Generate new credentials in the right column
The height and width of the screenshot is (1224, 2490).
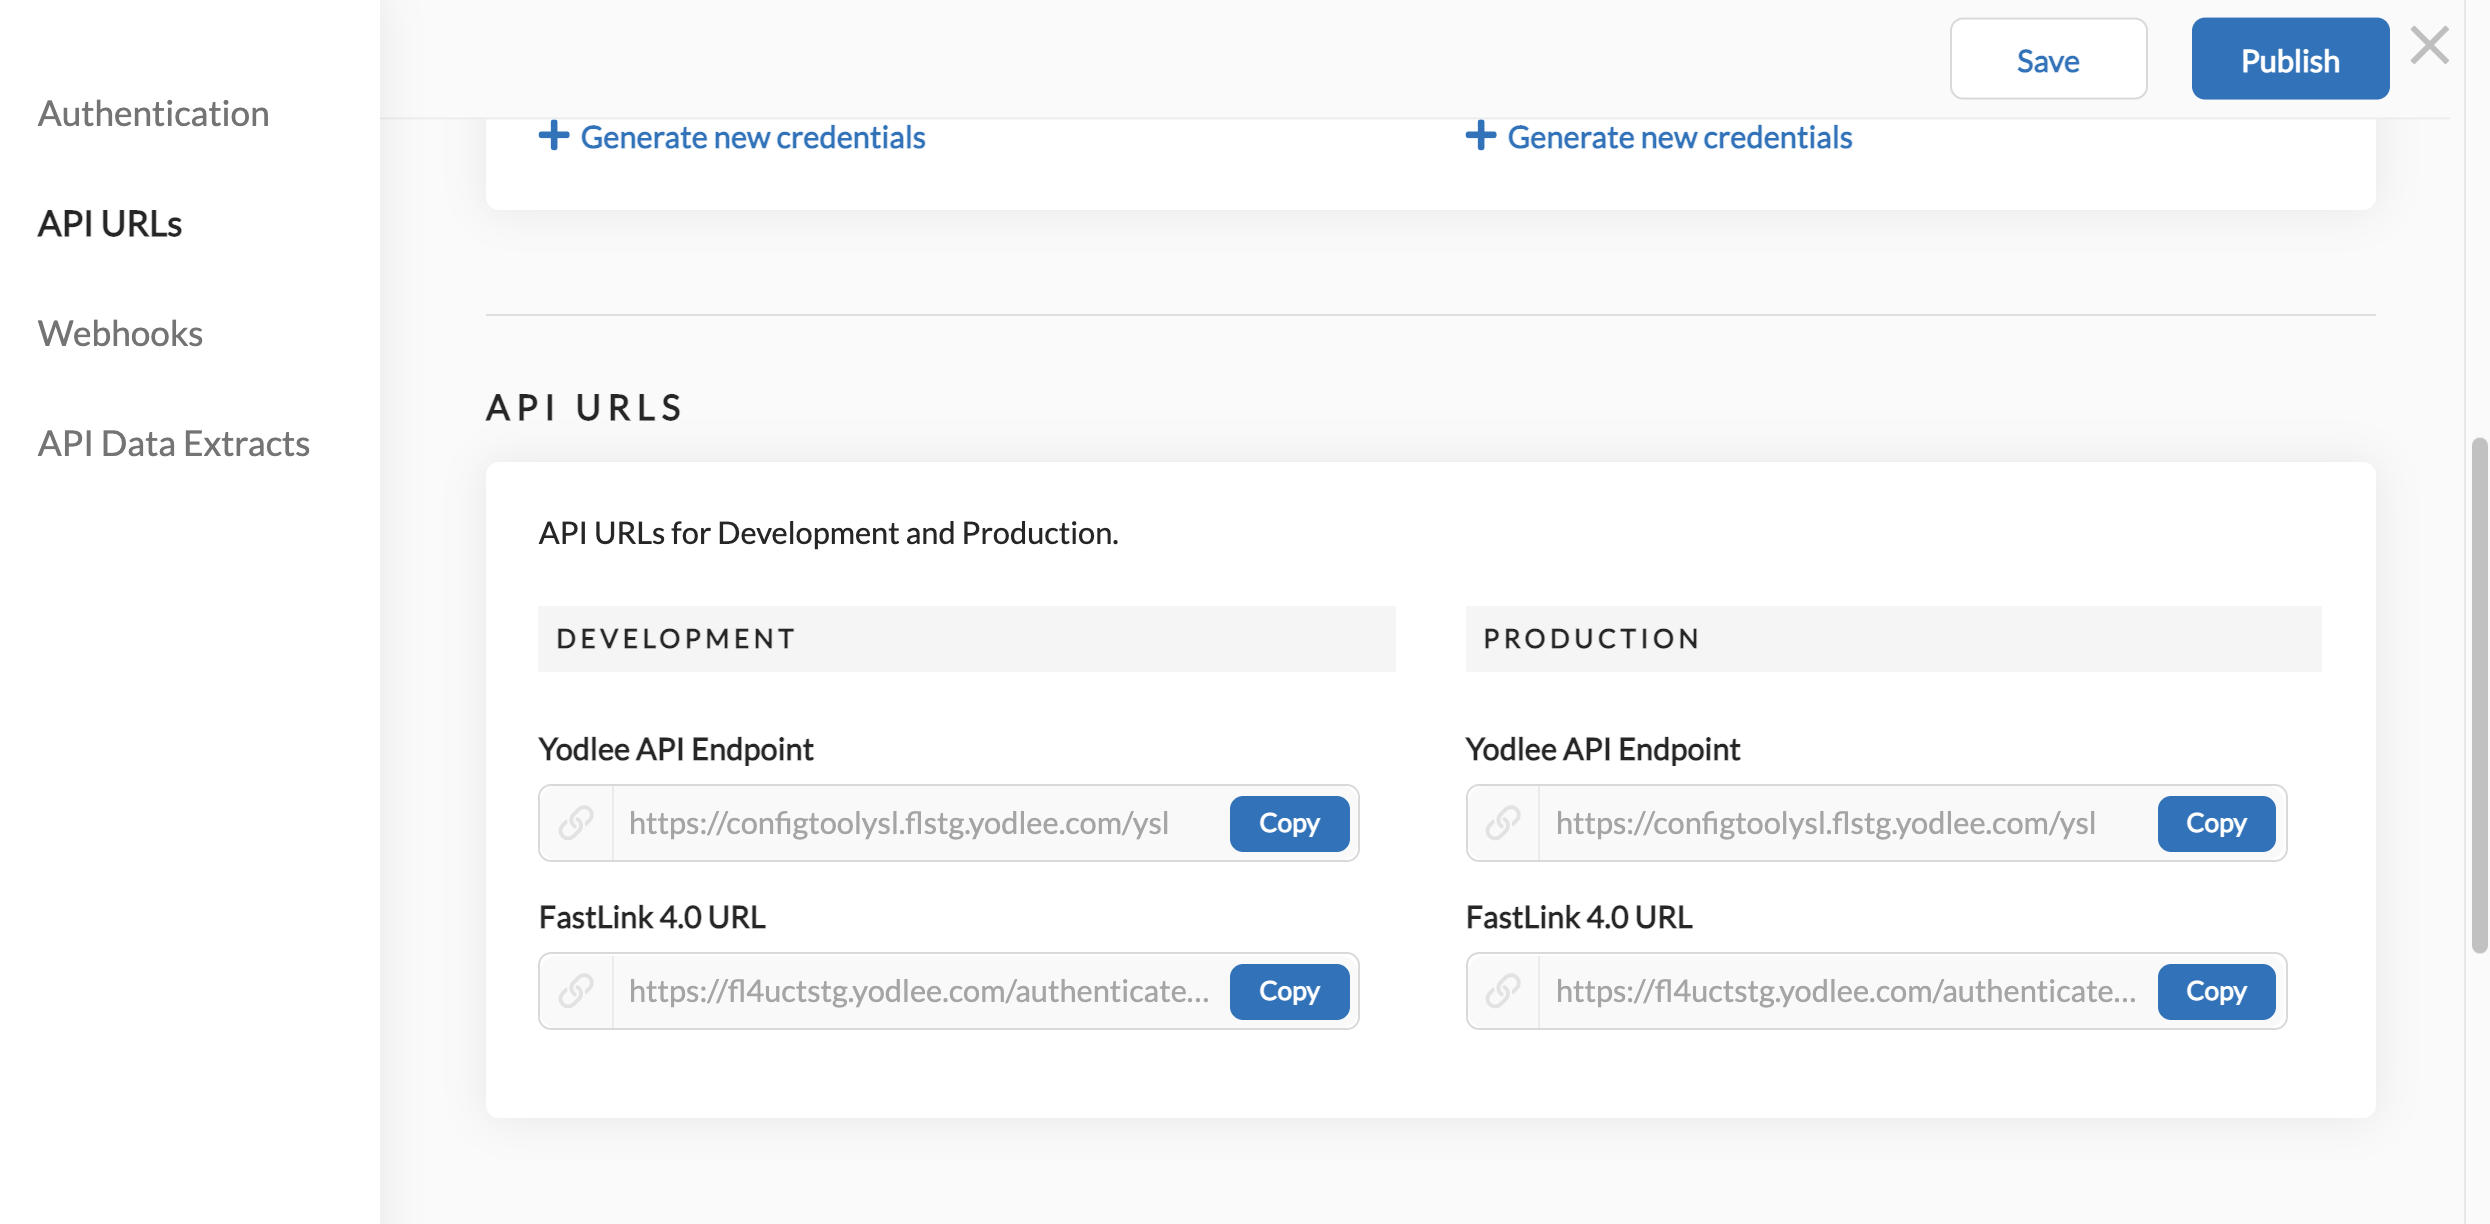tap(1680, 137)
